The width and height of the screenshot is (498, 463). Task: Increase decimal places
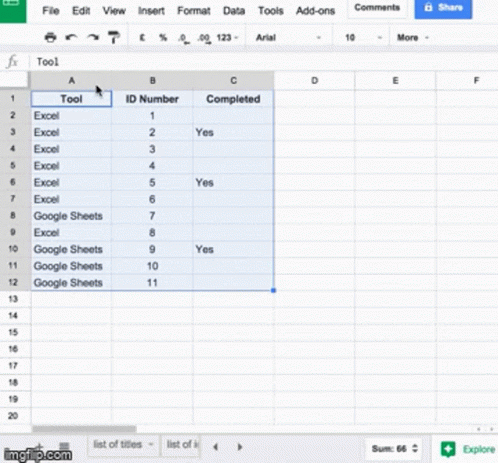pyautogui.click(x=204, y=38)
